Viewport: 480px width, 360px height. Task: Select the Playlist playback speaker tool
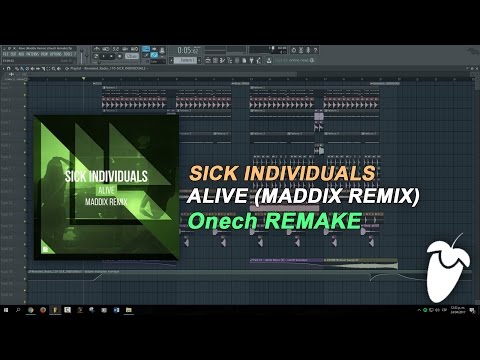click(x=59, y=69)
